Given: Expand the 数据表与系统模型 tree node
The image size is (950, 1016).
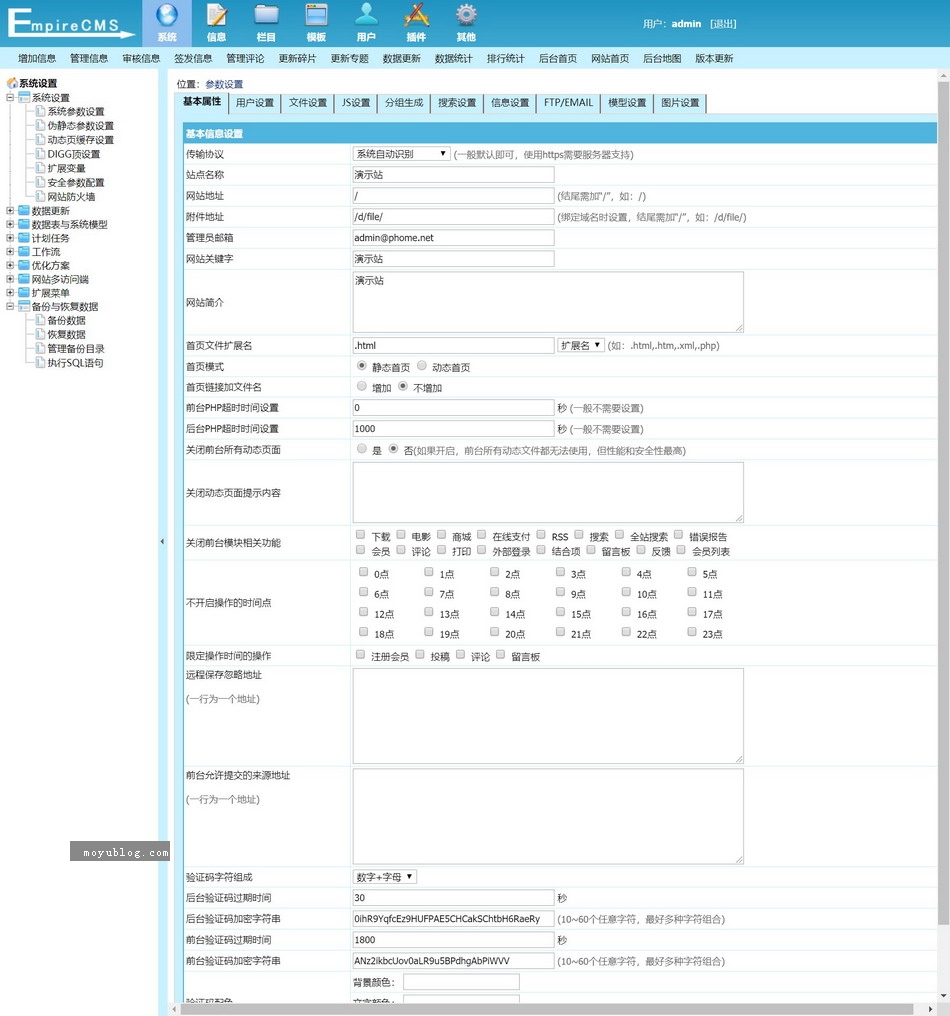Looking at the screenshot, I should pyautogui.click(x=10, y=224).
